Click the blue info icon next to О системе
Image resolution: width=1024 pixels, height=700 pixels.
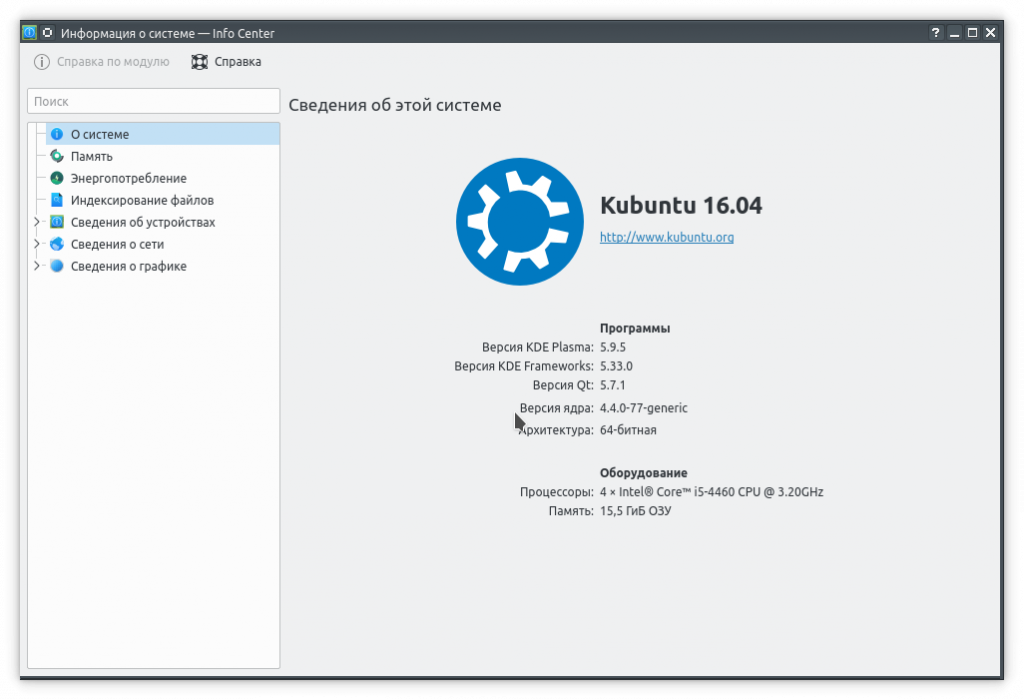point(57,134)
